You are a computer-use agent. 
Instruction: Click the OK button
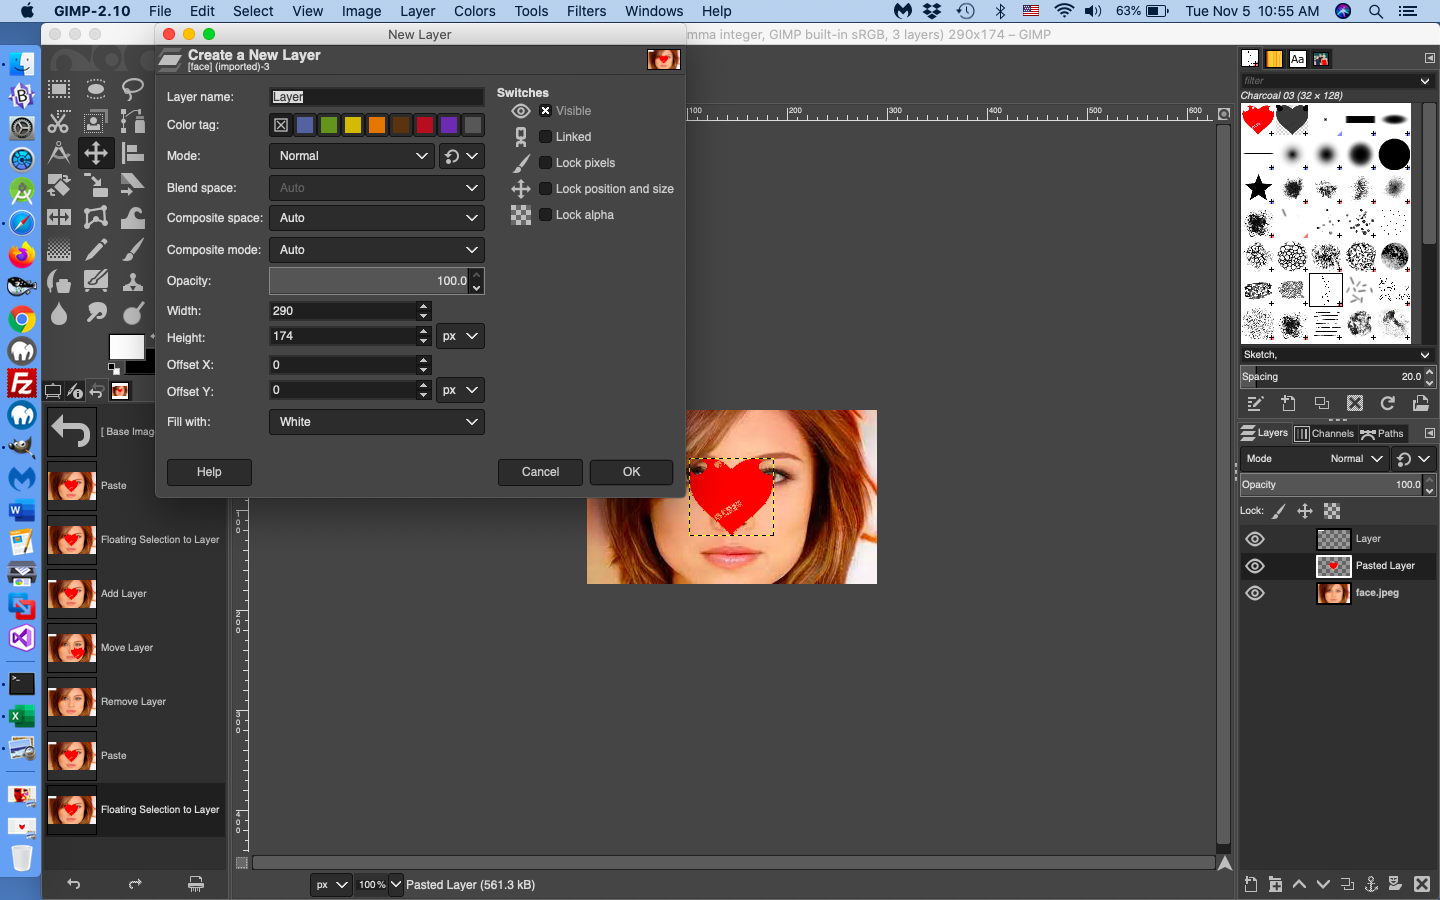[631, 472]
